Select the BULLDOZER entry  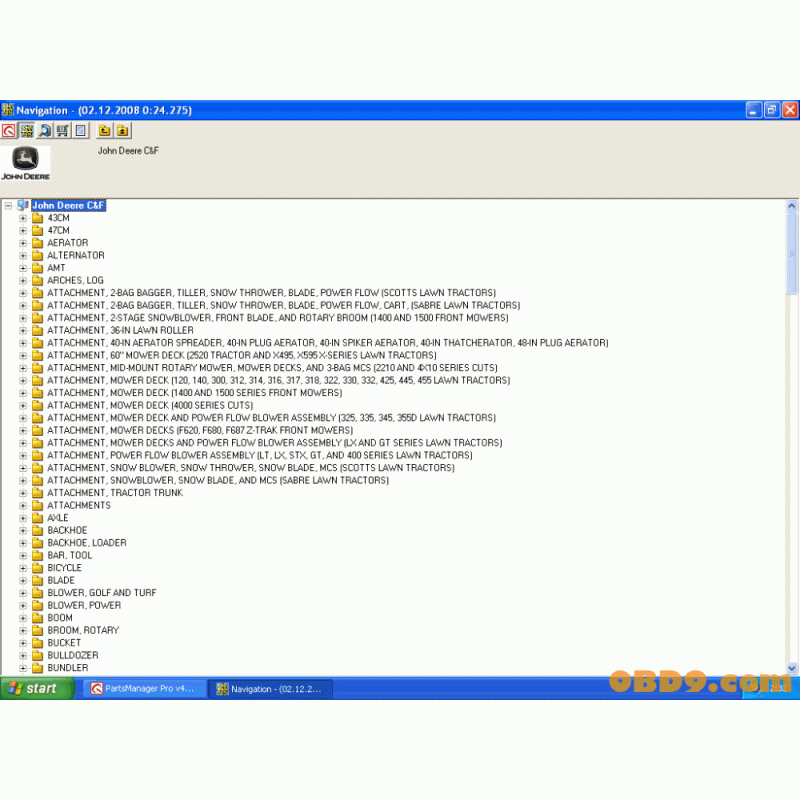(72, 656)
